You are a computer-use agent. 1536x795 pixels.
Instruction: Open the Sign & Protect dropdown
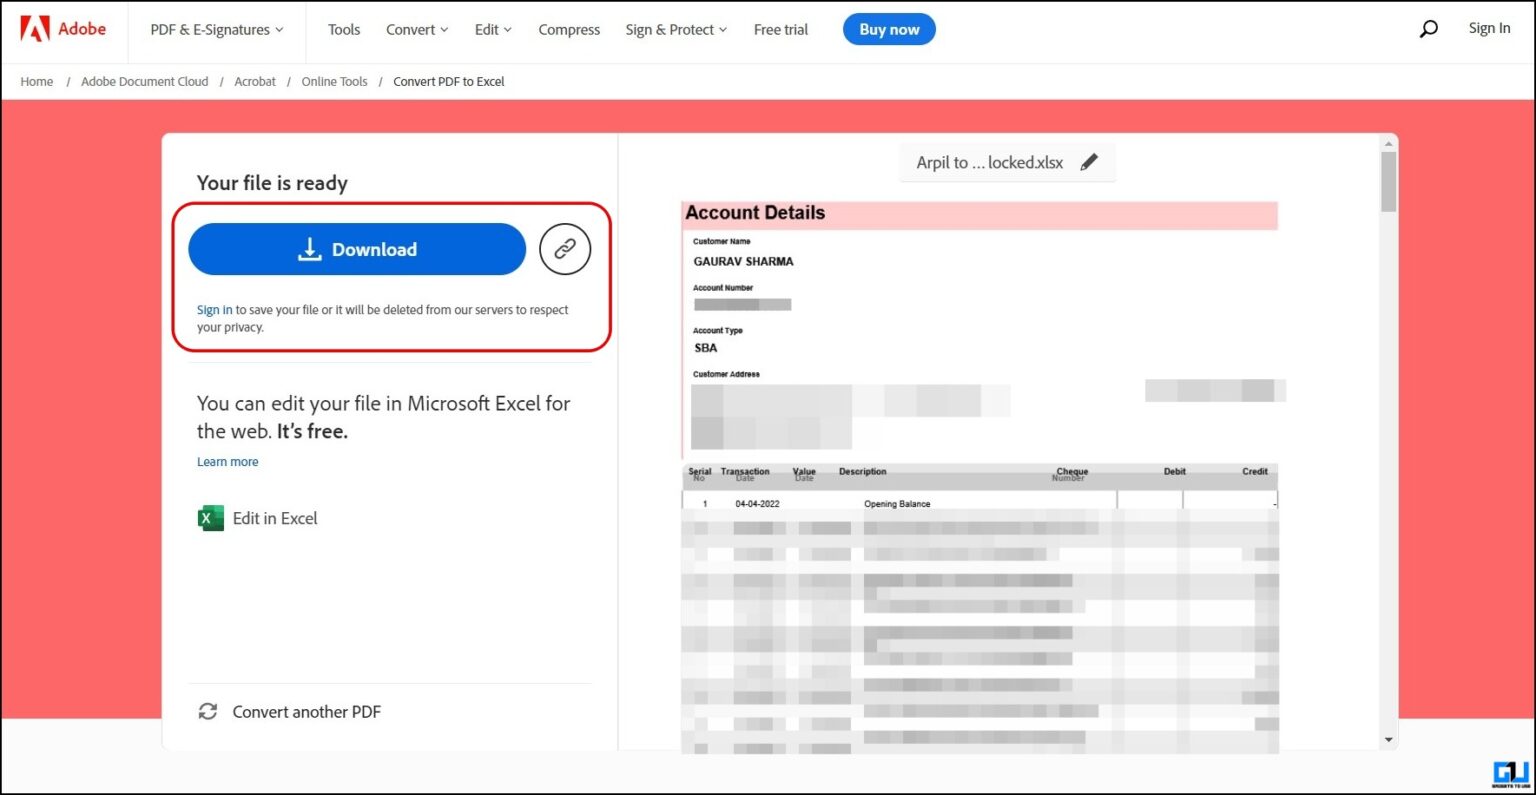[x=675, y=29]
